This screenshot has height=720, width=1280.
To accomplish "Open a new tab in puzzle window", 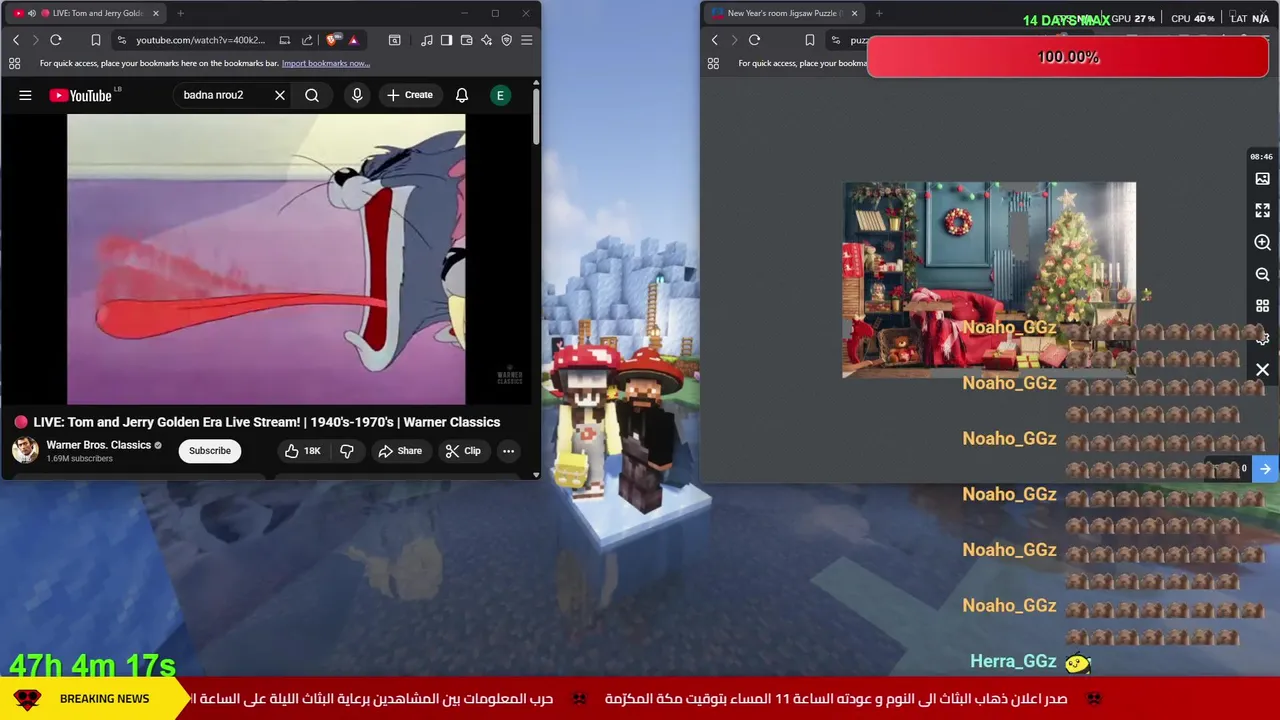I will click(879, 13).
